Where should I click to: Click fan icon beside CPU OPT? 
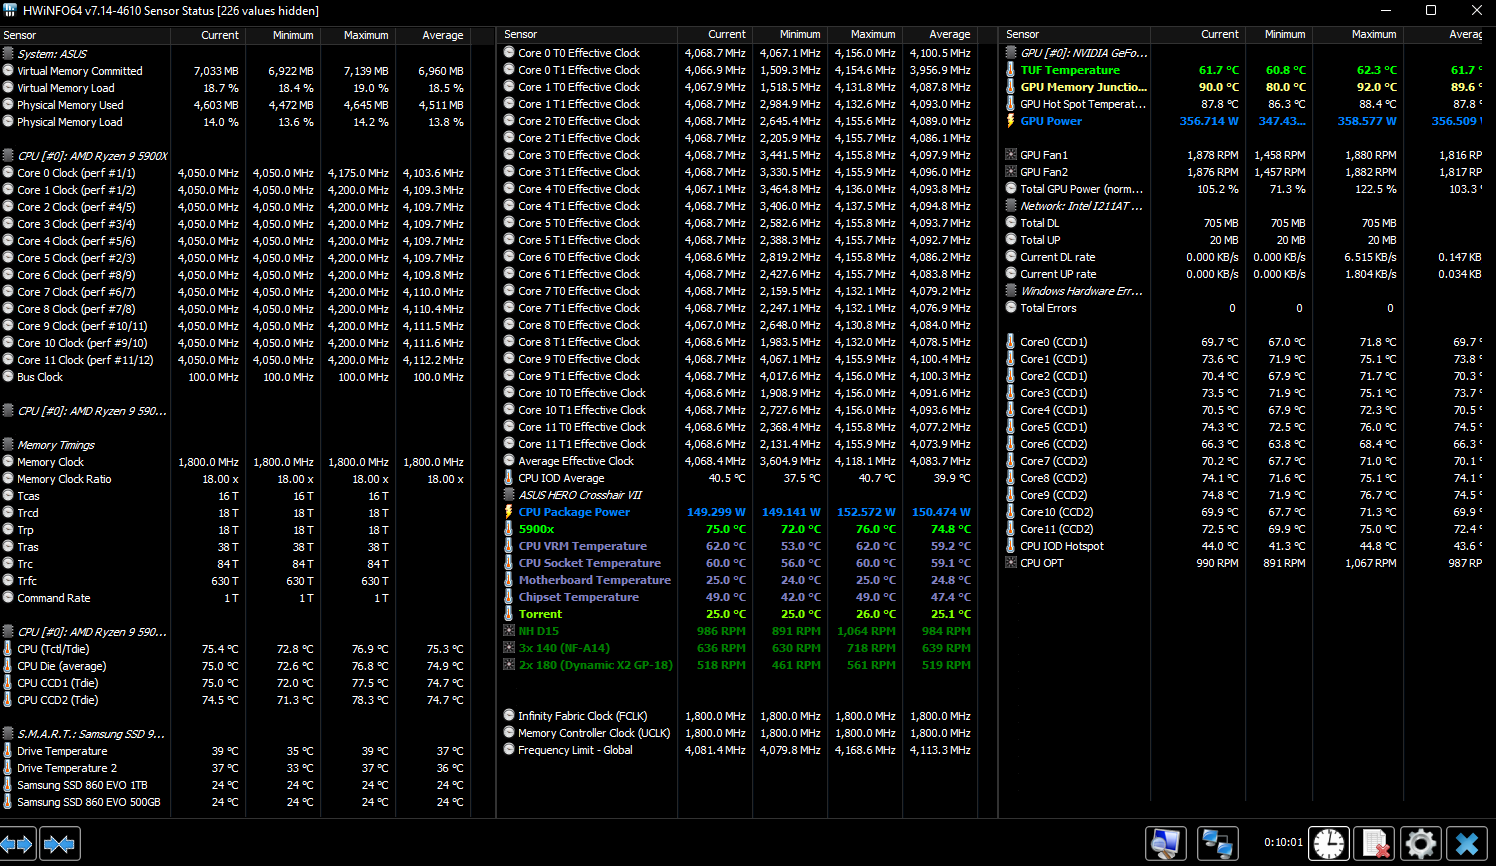coord(1011,563)
